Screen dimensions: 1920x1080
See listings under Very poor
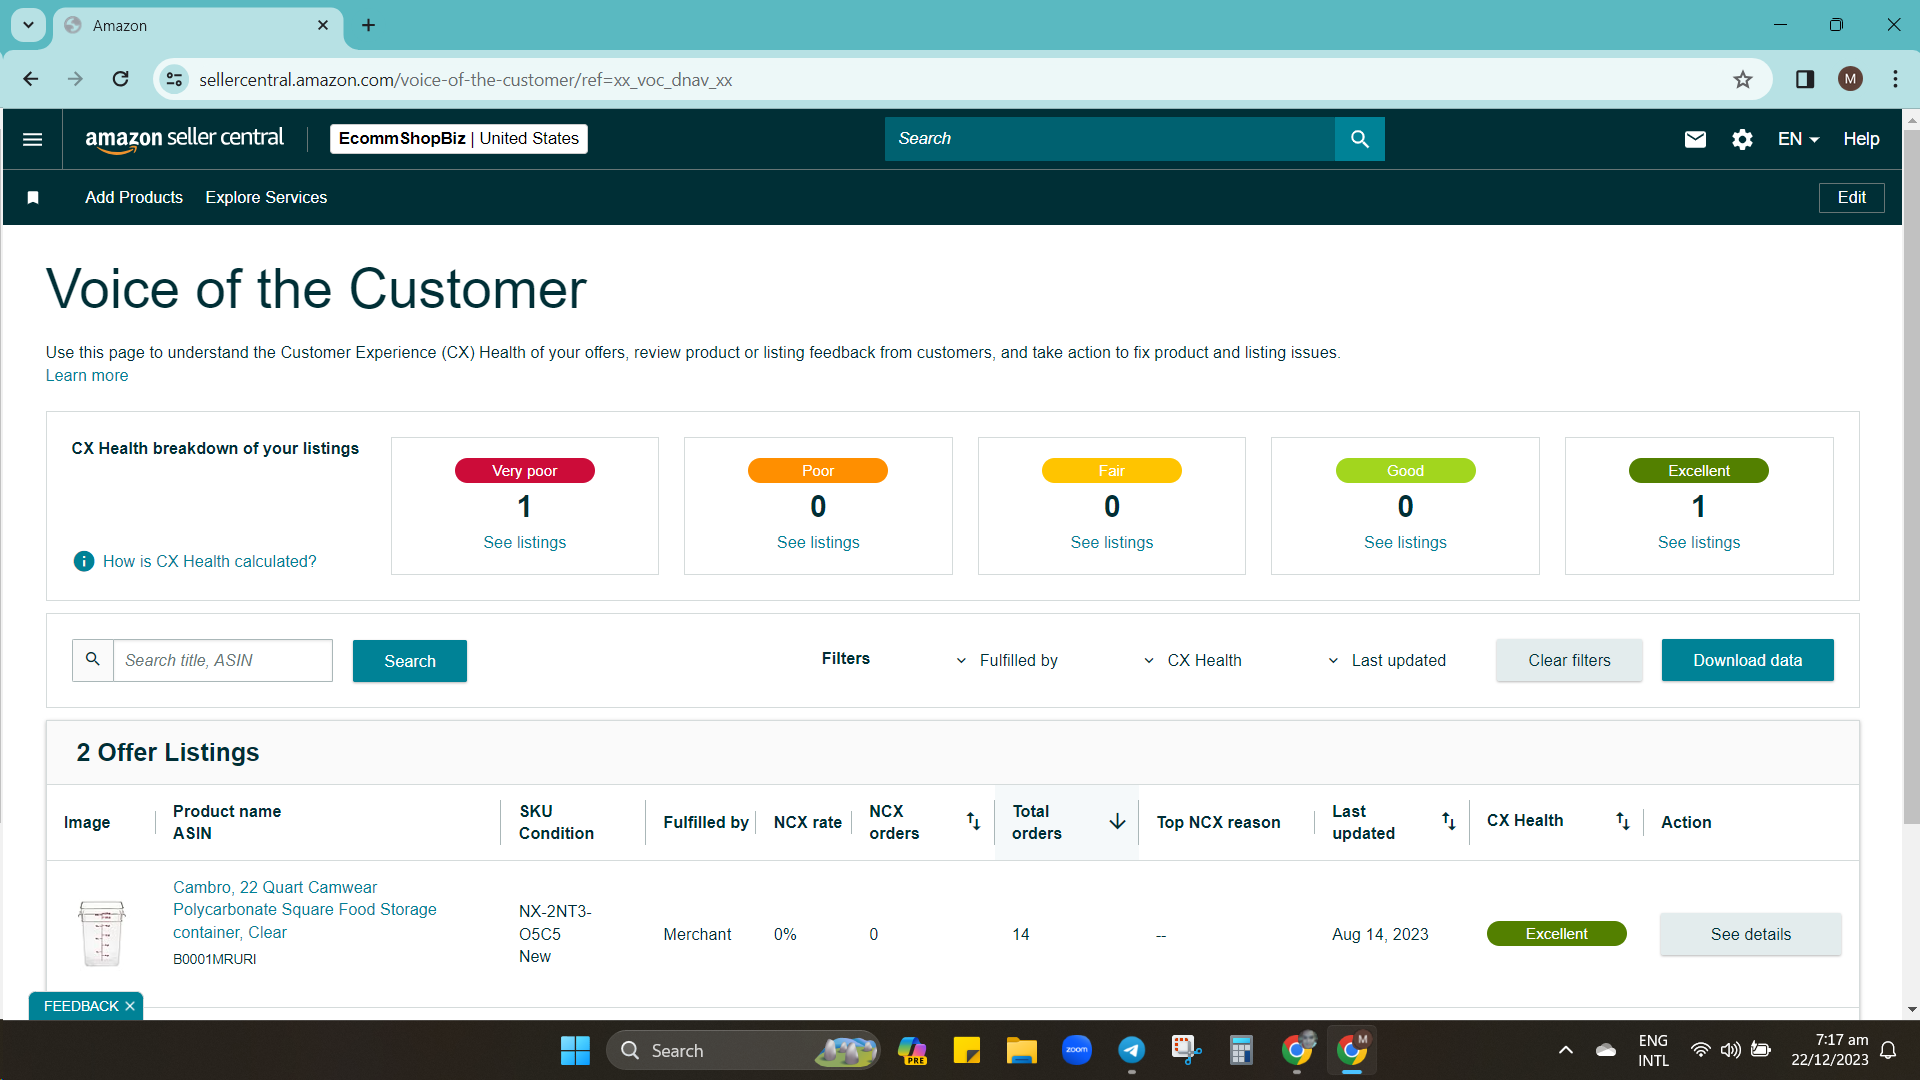point(524,542)
